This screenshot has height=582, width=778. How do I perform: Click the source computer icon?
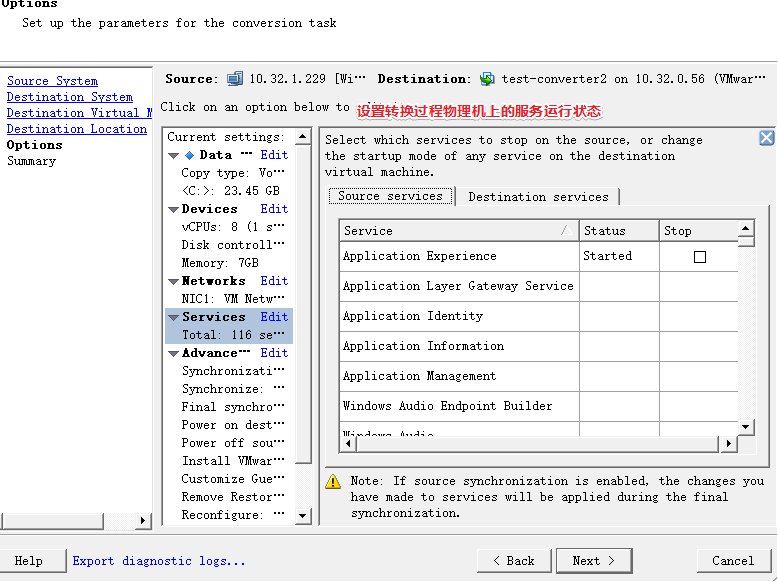click(235, 79)
